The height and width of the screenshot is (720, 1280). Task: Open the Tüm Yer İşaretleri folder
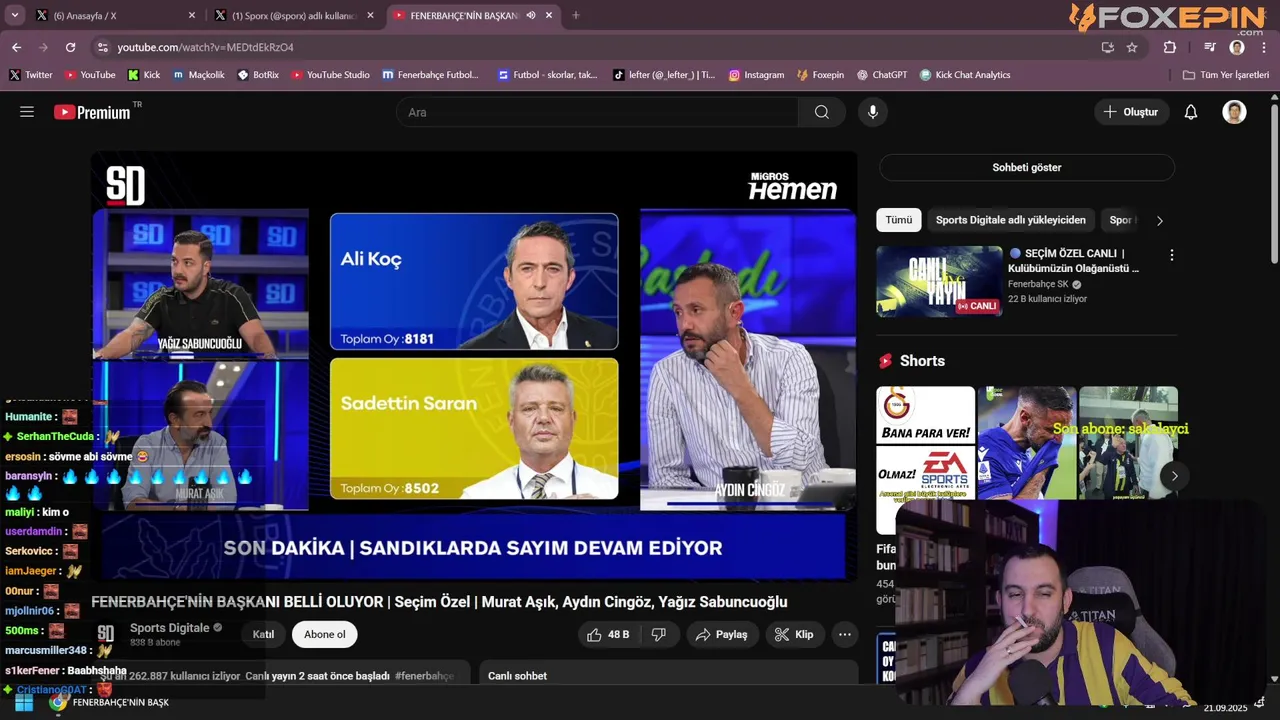click(x=1225, y=75)
